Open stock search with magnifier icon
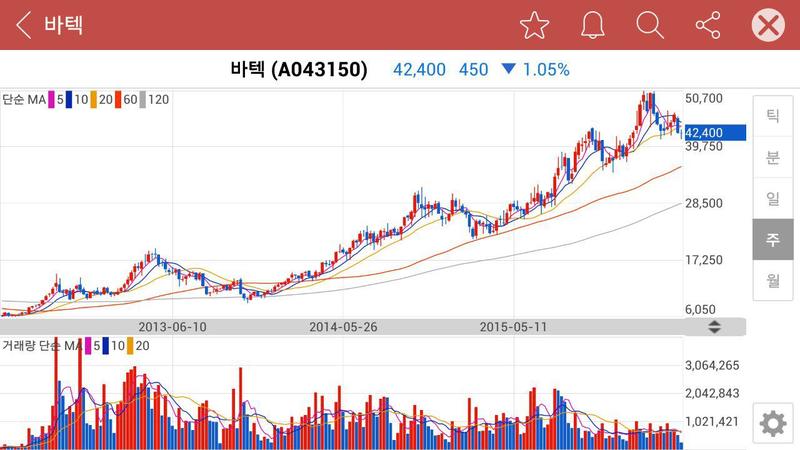This screenshot has height=450, width=800. (x=650, y=25)
